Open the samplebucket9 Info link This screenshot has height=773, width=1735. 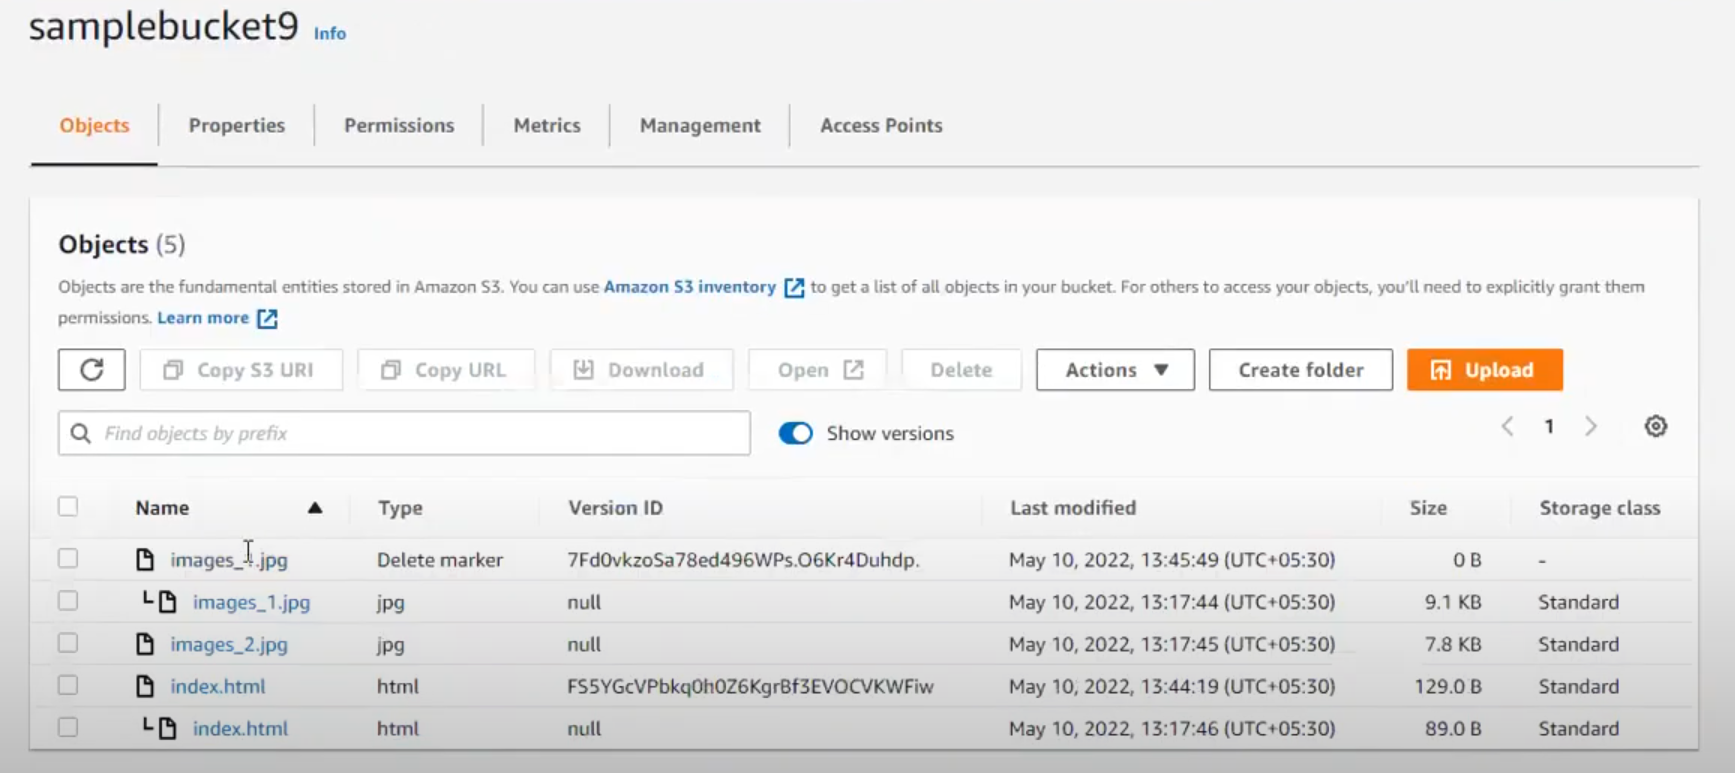click(330, 33)
